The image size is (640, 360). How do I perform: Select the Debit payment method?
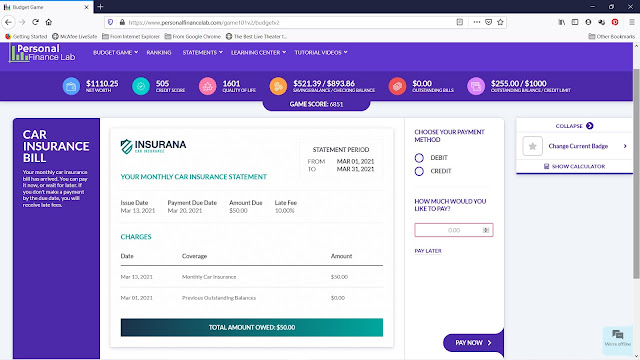tap(419, 158)
